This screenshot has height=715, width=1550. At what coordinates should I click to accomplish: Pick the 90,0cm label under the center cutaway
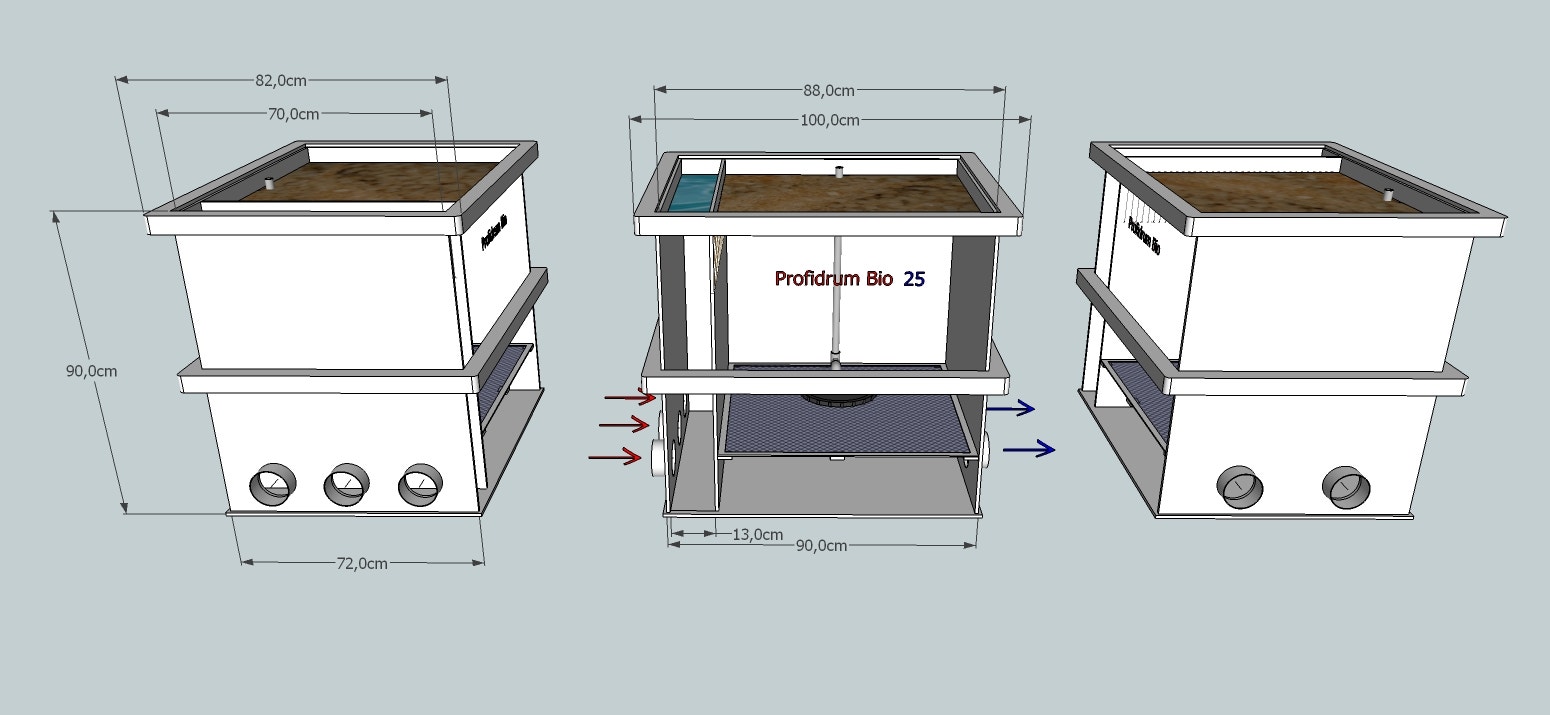pos(822,545)
